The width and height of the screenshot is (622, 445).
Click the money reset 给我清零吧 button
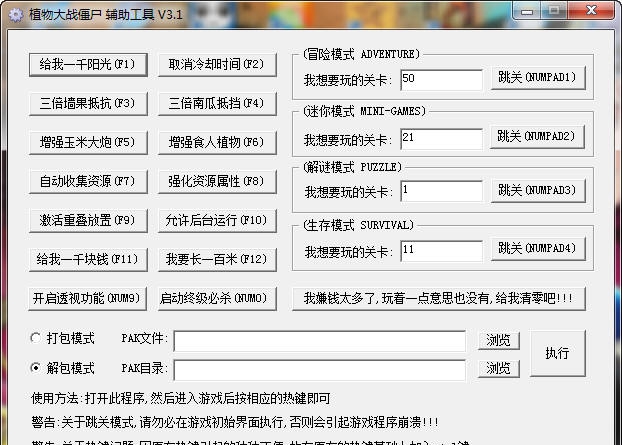point(439,298)
